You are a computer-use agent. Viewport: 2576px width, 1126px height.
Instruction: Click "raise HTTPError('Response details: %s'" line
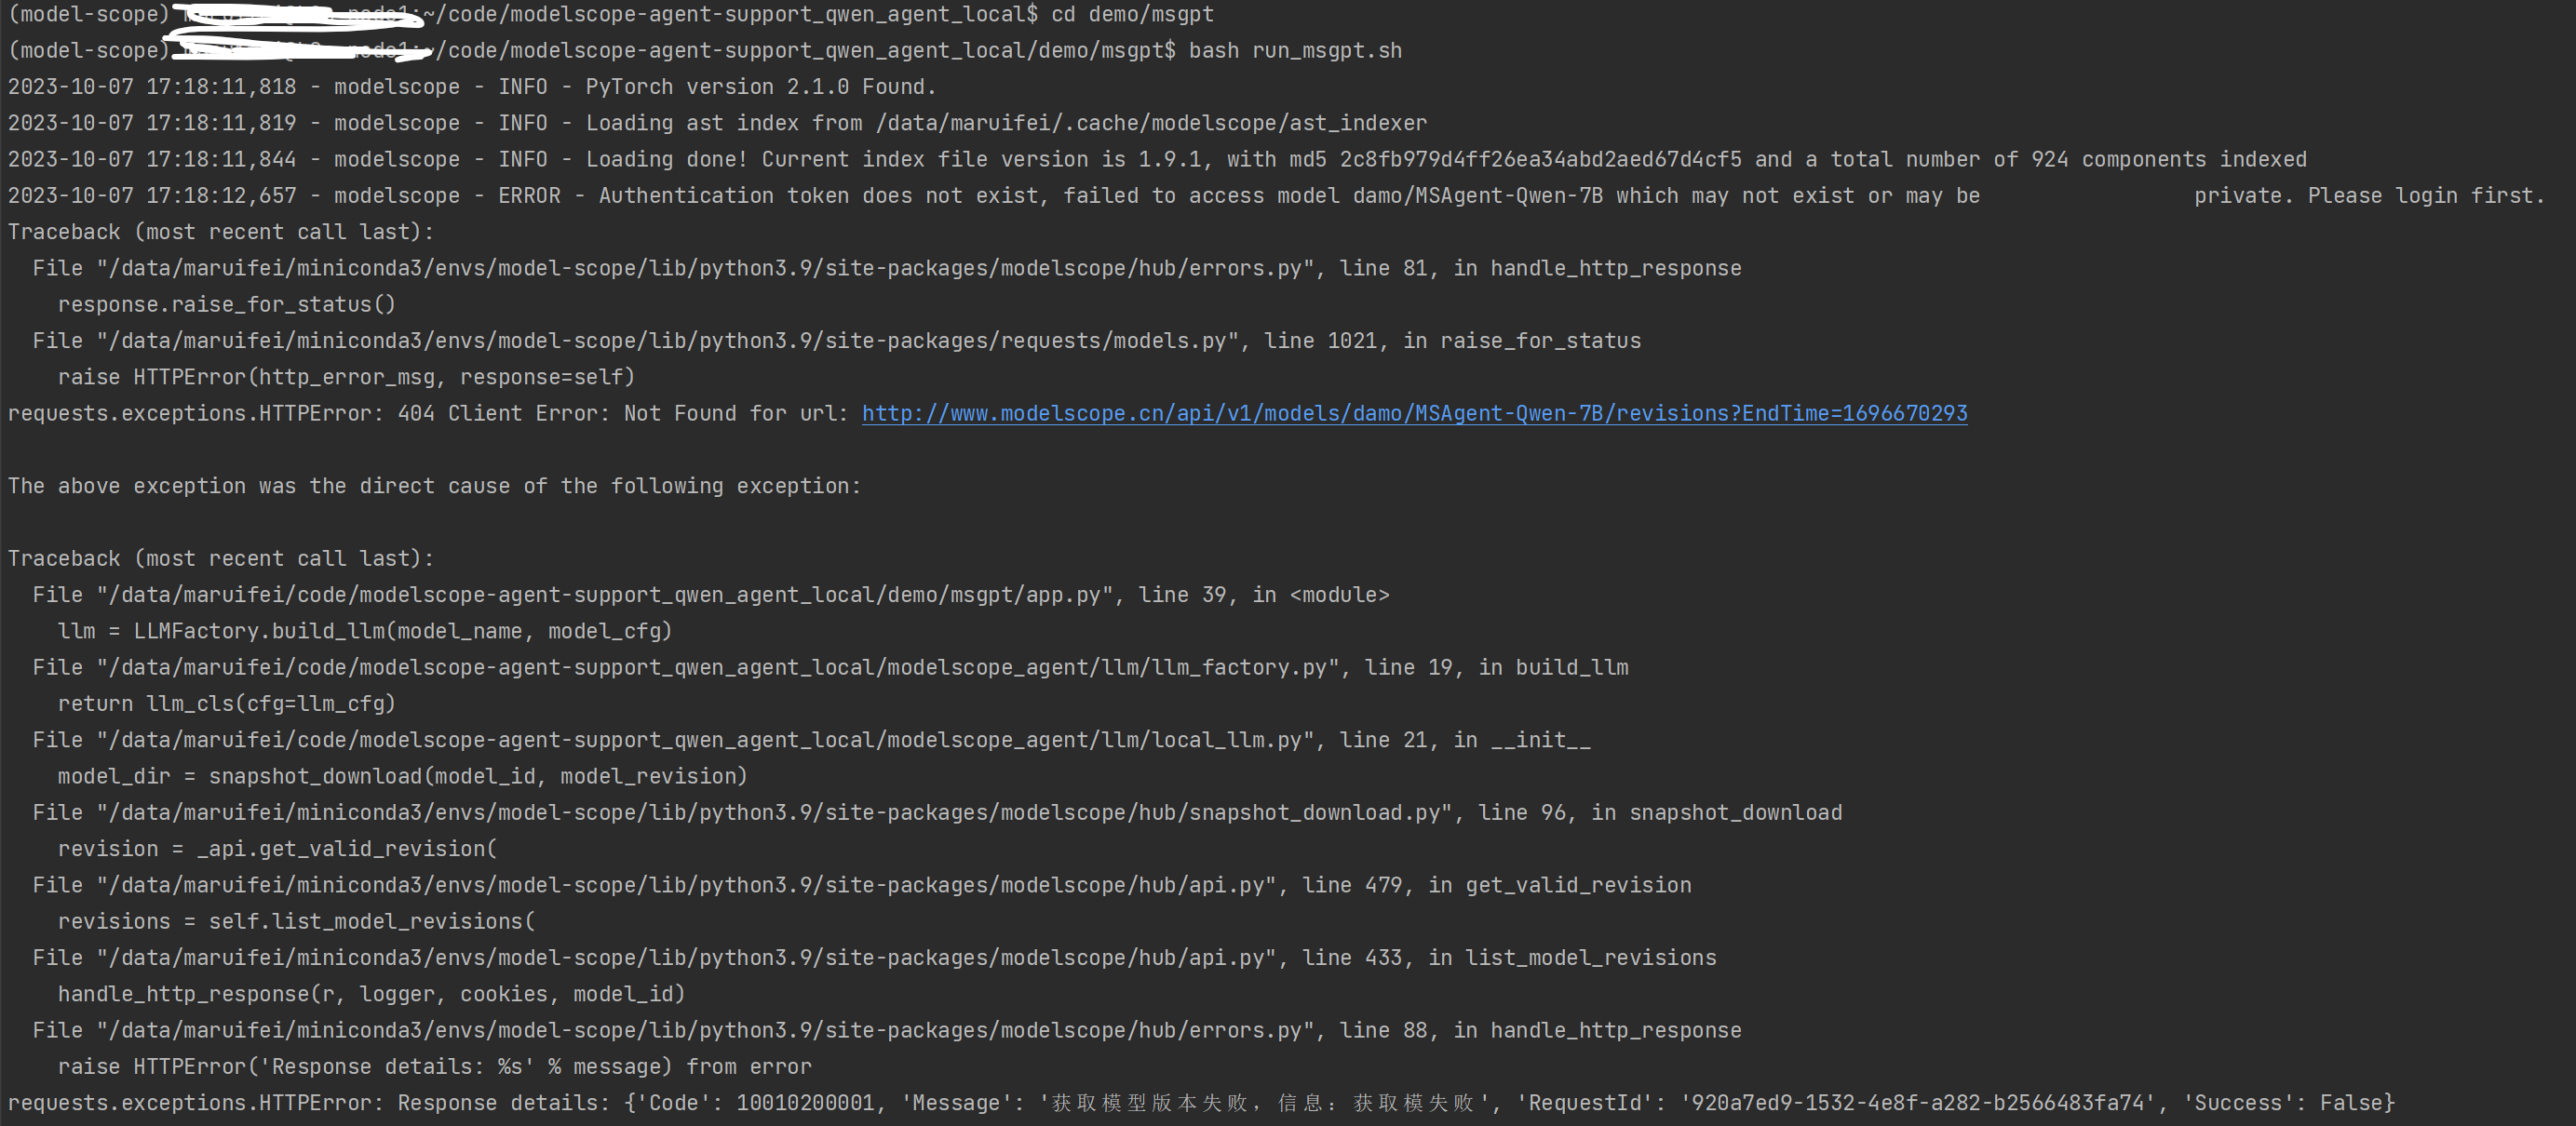(434, 1066)
